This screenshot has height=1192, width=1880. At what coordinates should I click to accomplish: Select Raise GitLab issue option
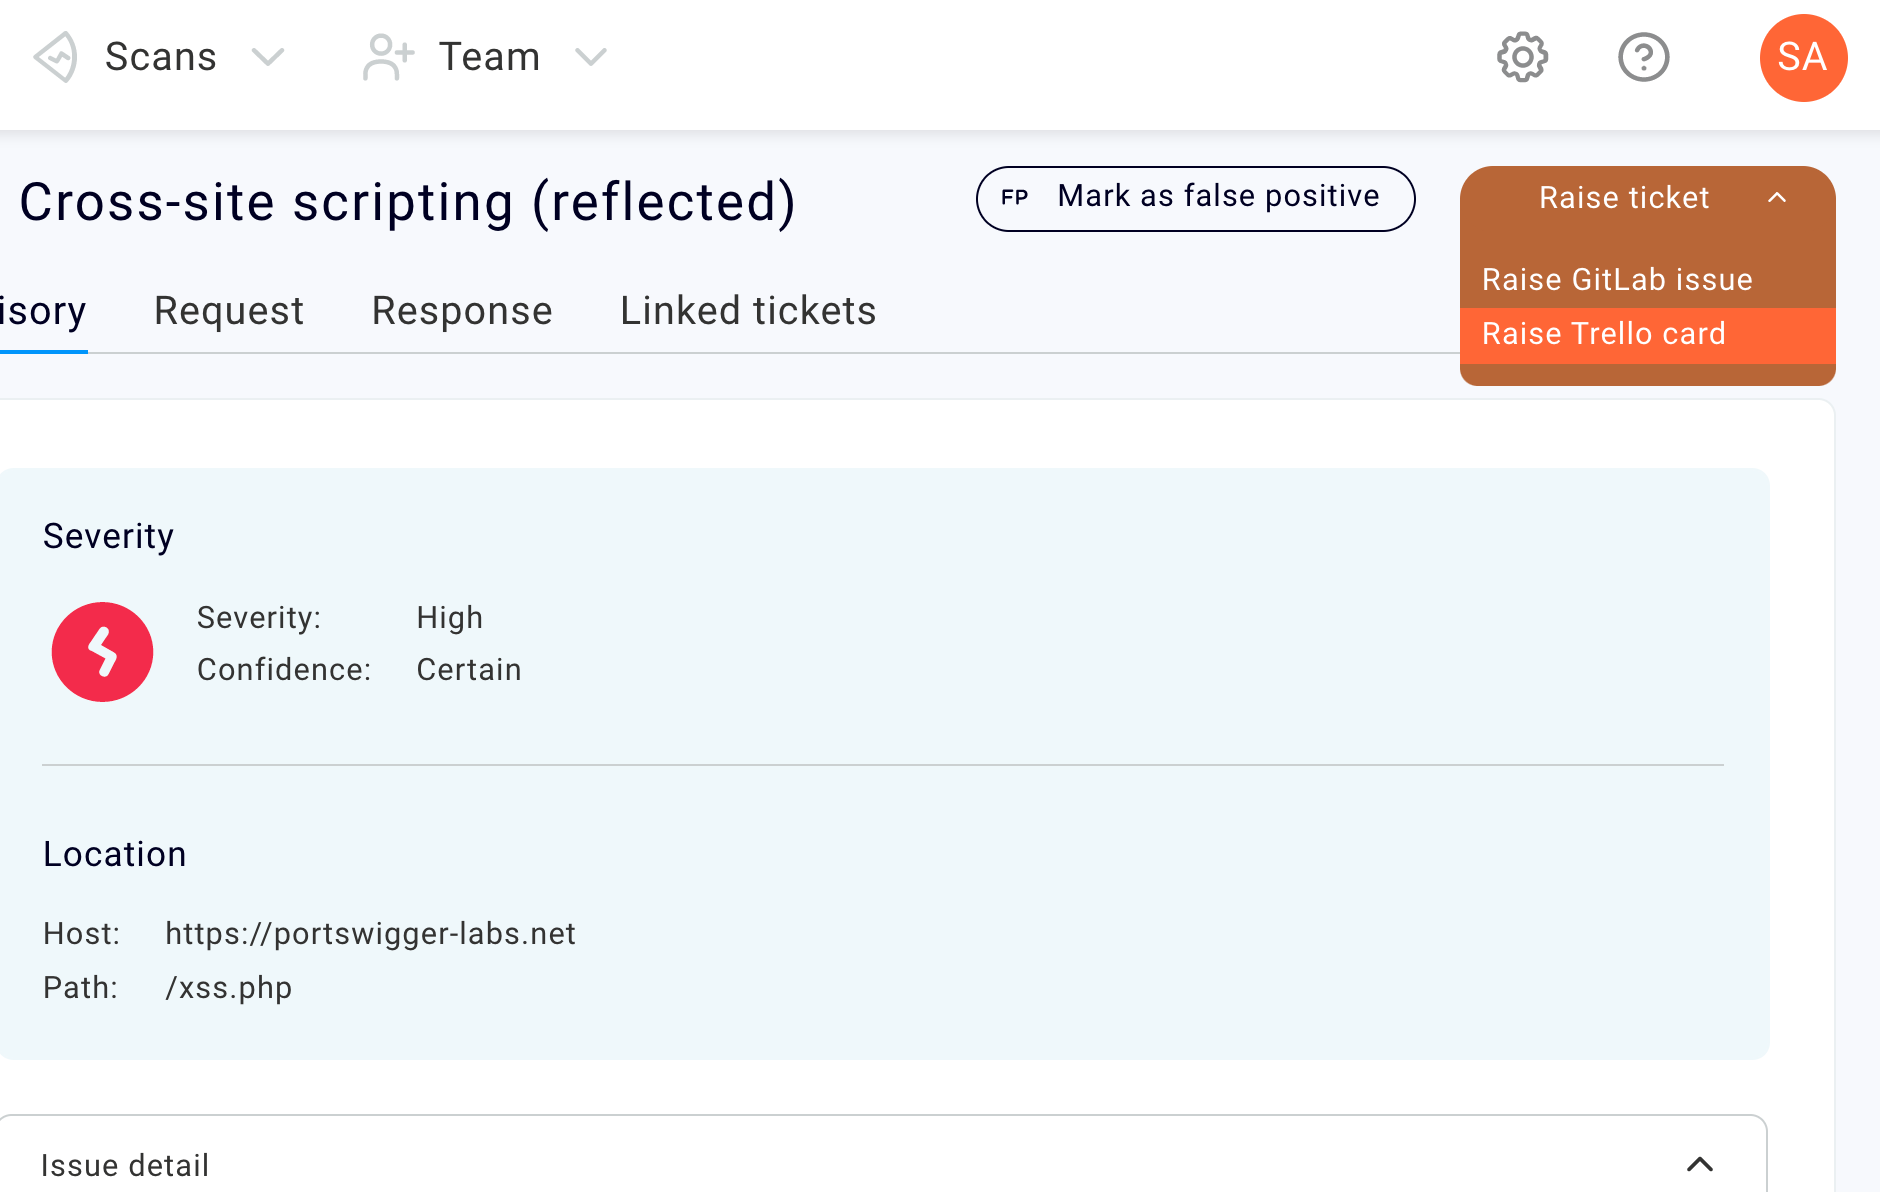1647,280
